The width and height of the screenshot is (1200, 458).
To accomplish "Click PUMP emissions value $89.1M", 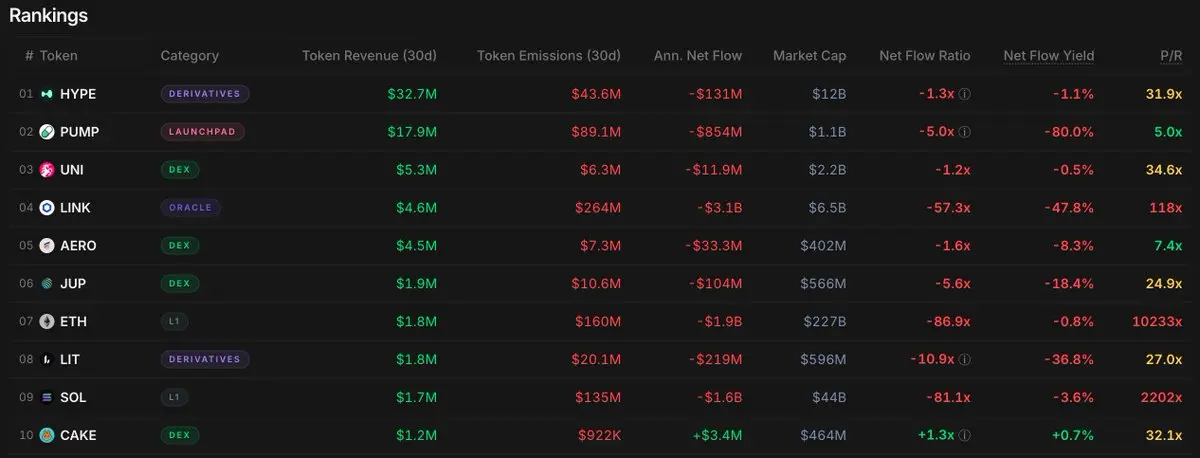I will click(596, 132).
